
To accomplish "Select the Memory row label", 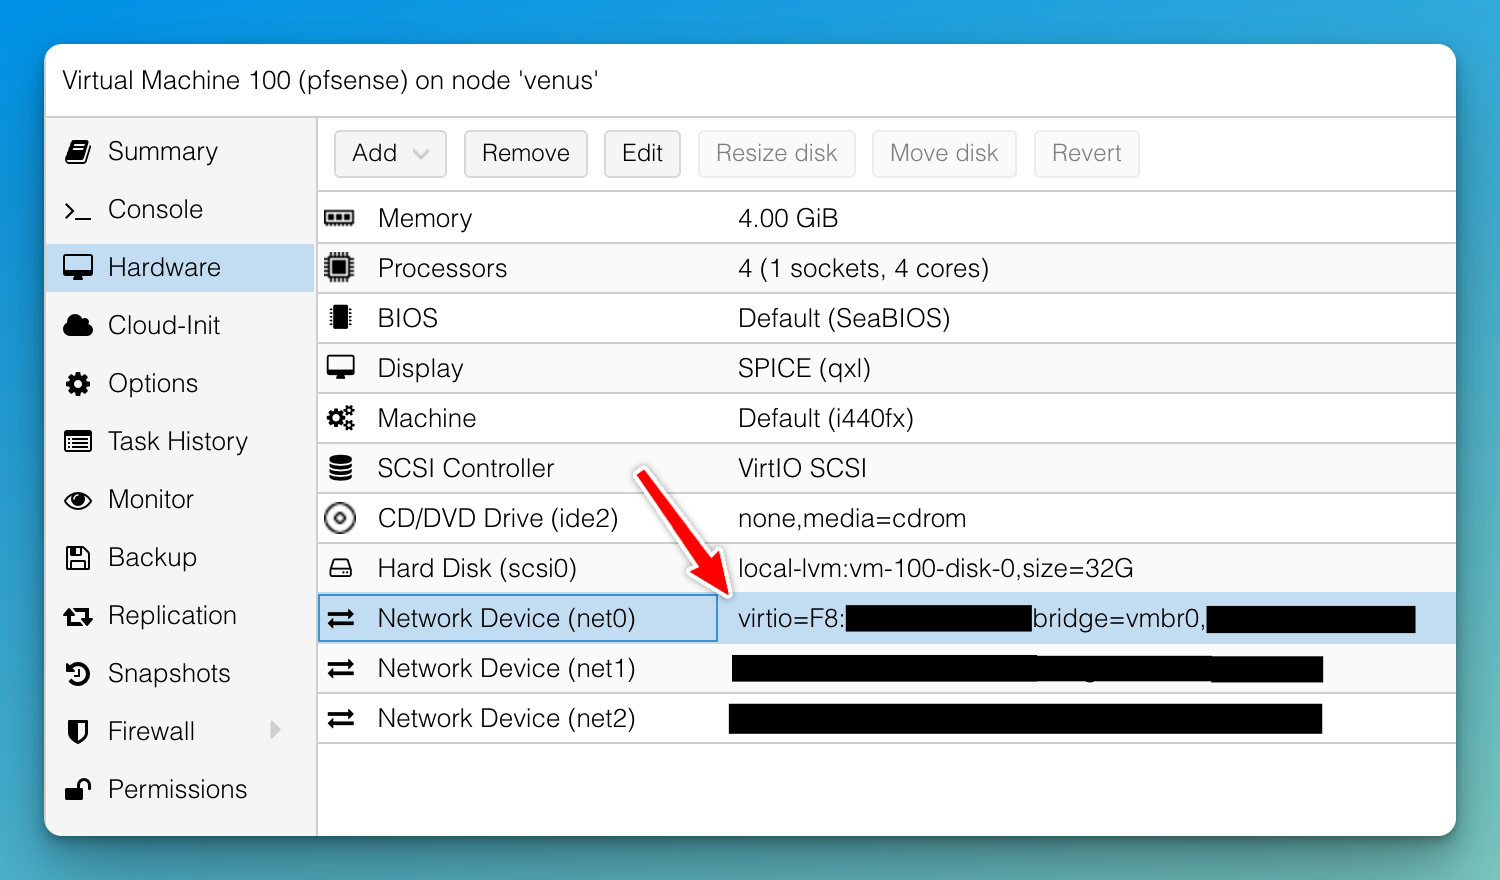I will coord(425,219).
